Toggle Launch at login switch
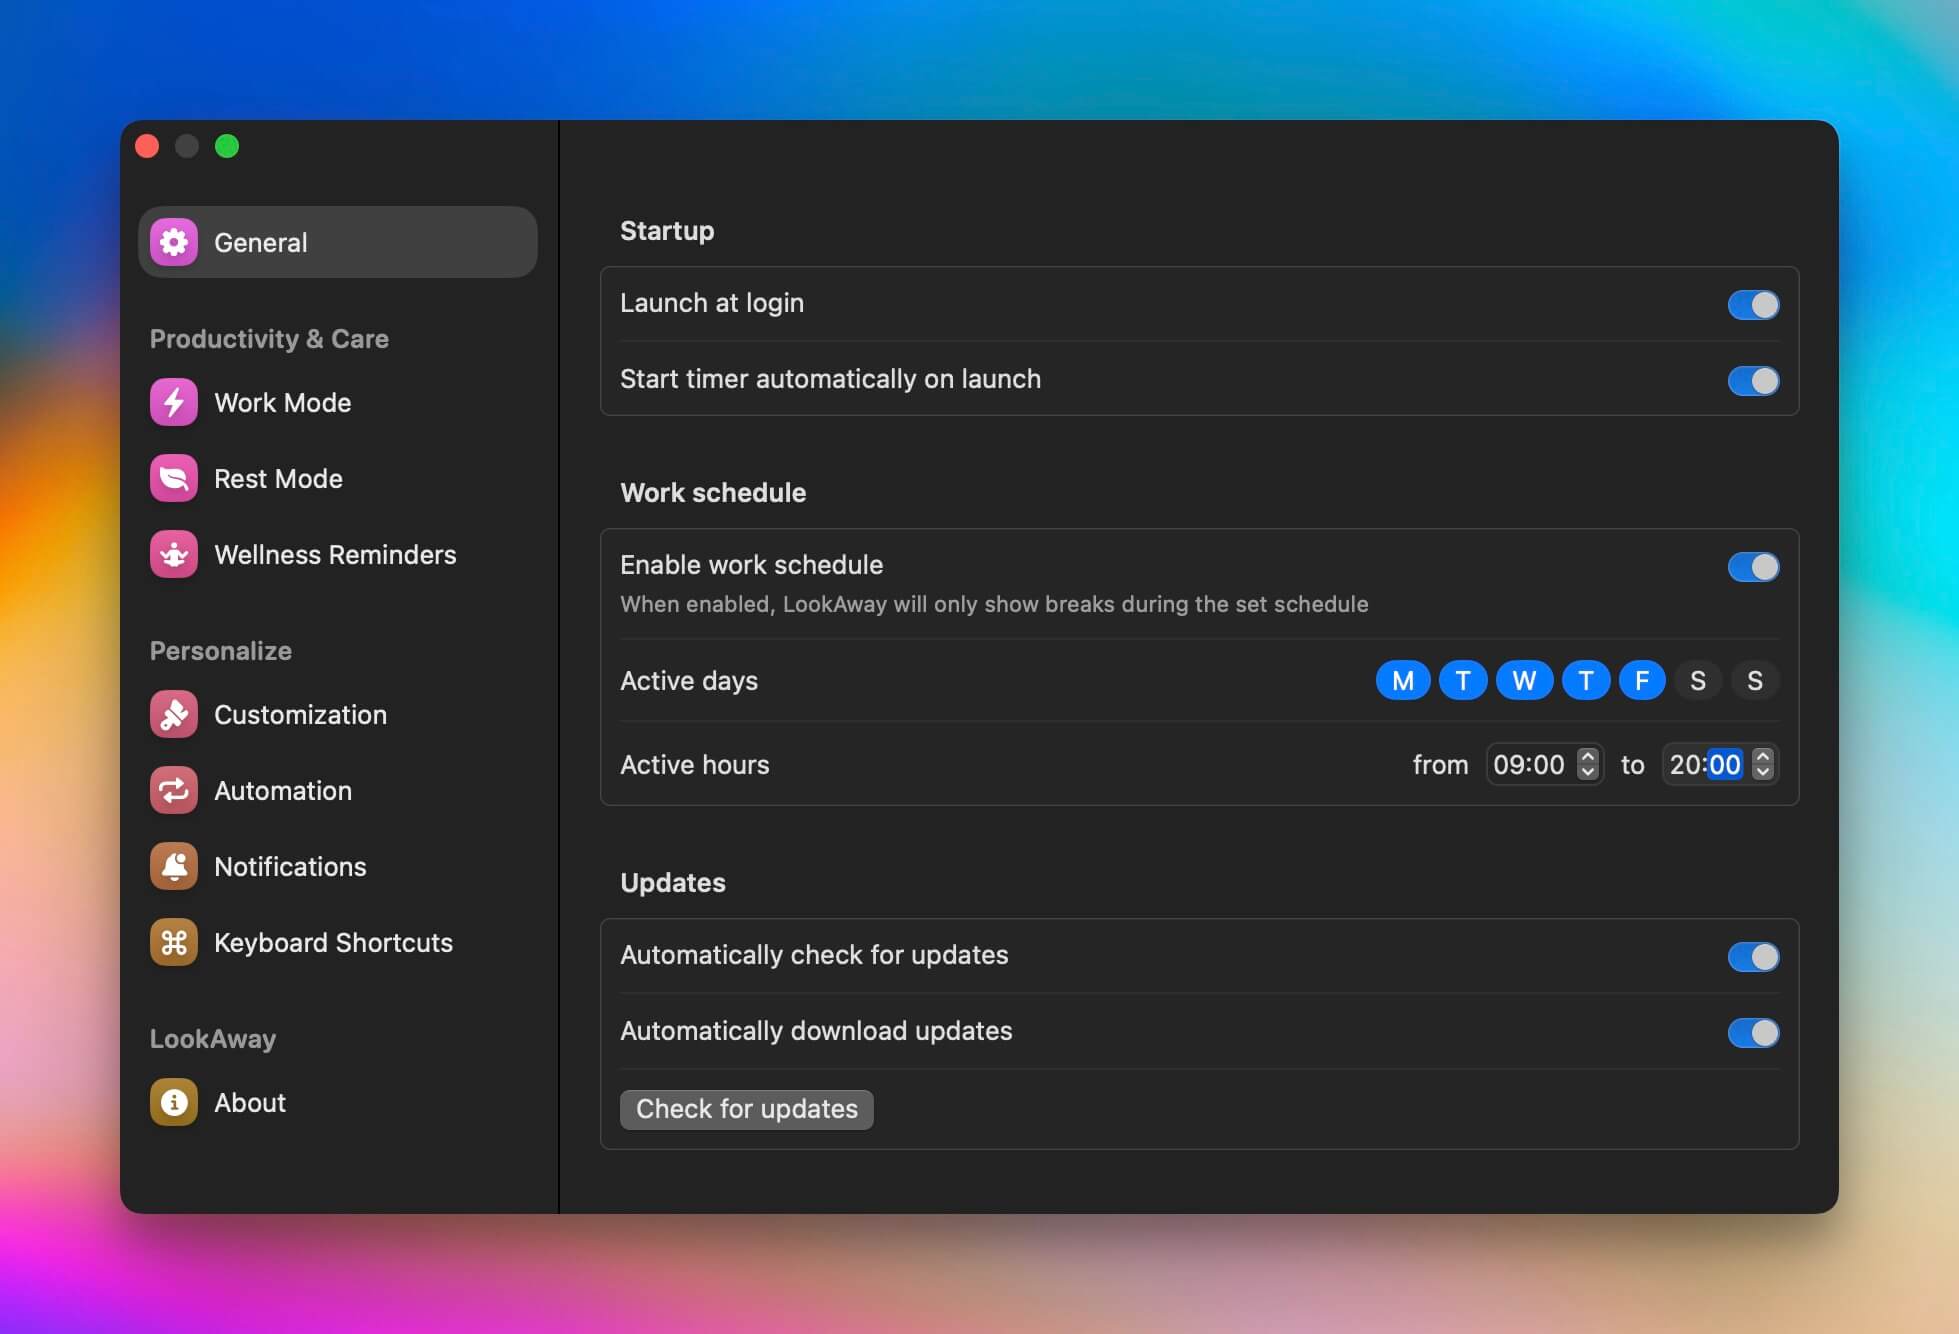1959x1334 pixels. click(1753, 304)
